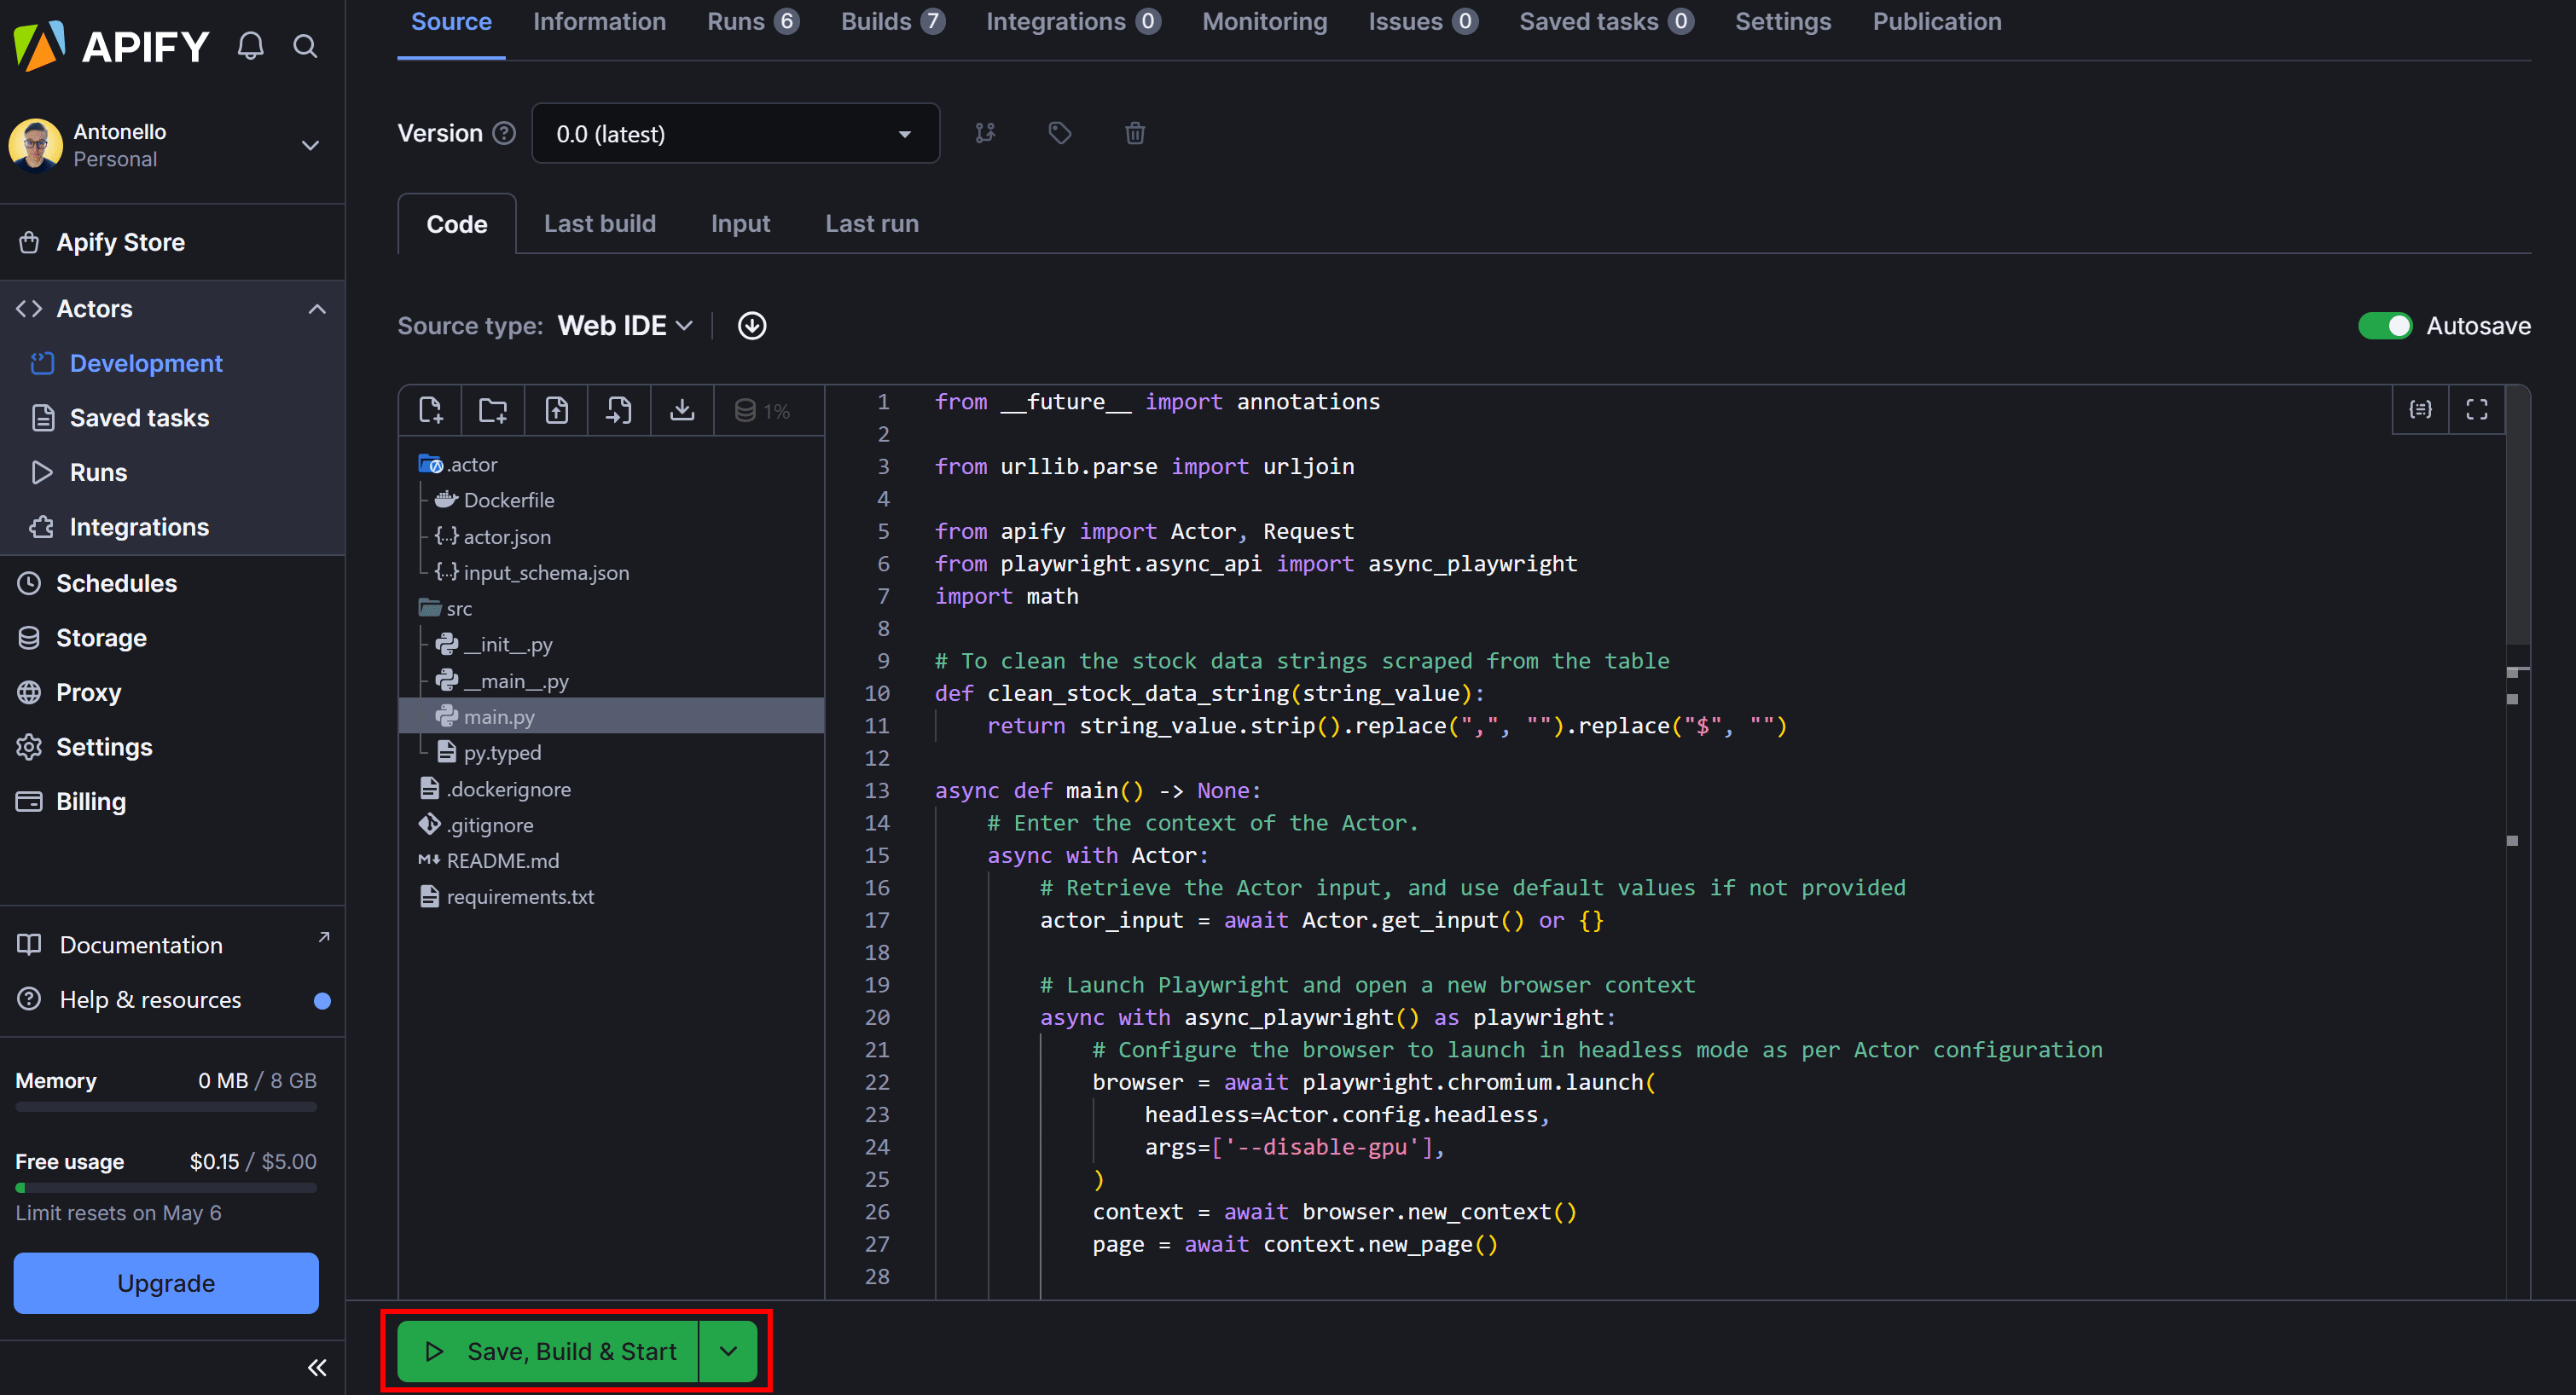
Task: Click the download files icon in file toolbar
Action: coord(682,410)
